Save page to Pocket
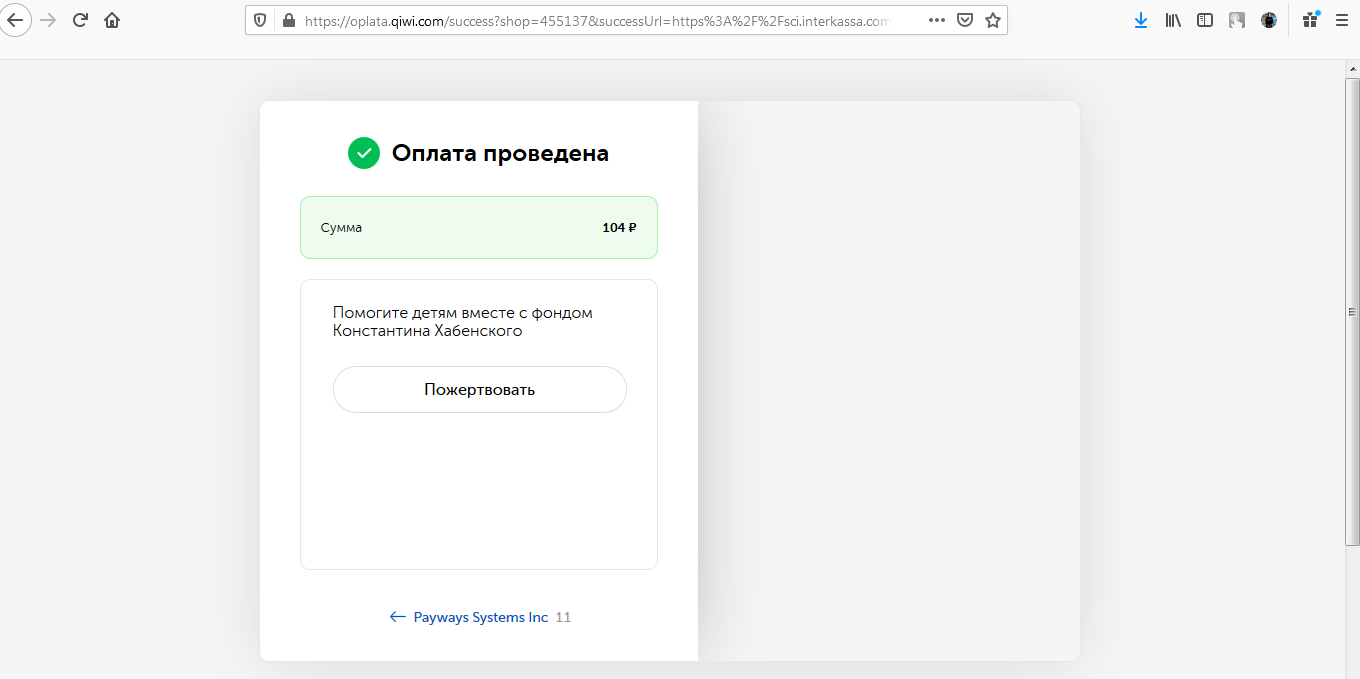1360x679 pixels. point(965,20)
